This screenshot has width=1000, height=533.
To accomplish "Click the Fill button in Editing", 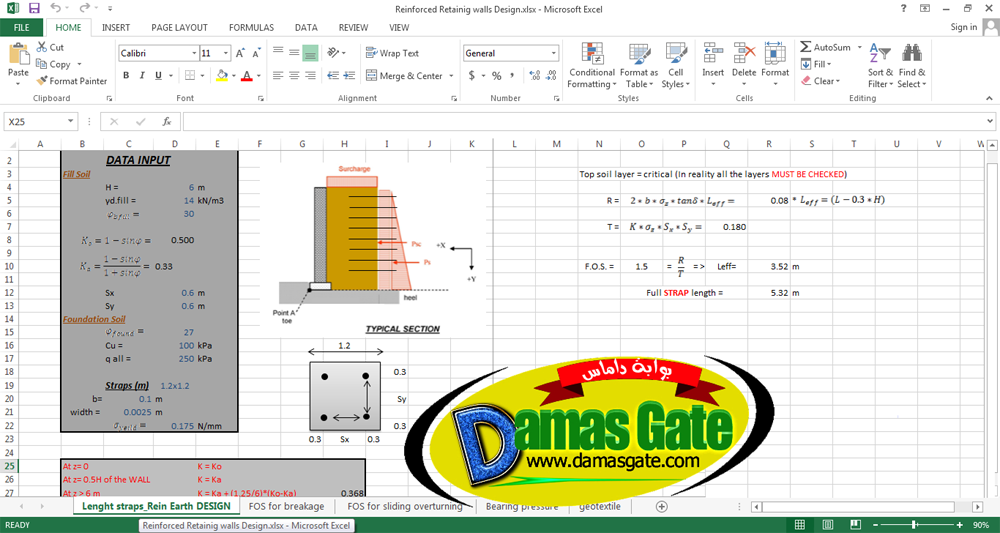I will coord(814,64).
